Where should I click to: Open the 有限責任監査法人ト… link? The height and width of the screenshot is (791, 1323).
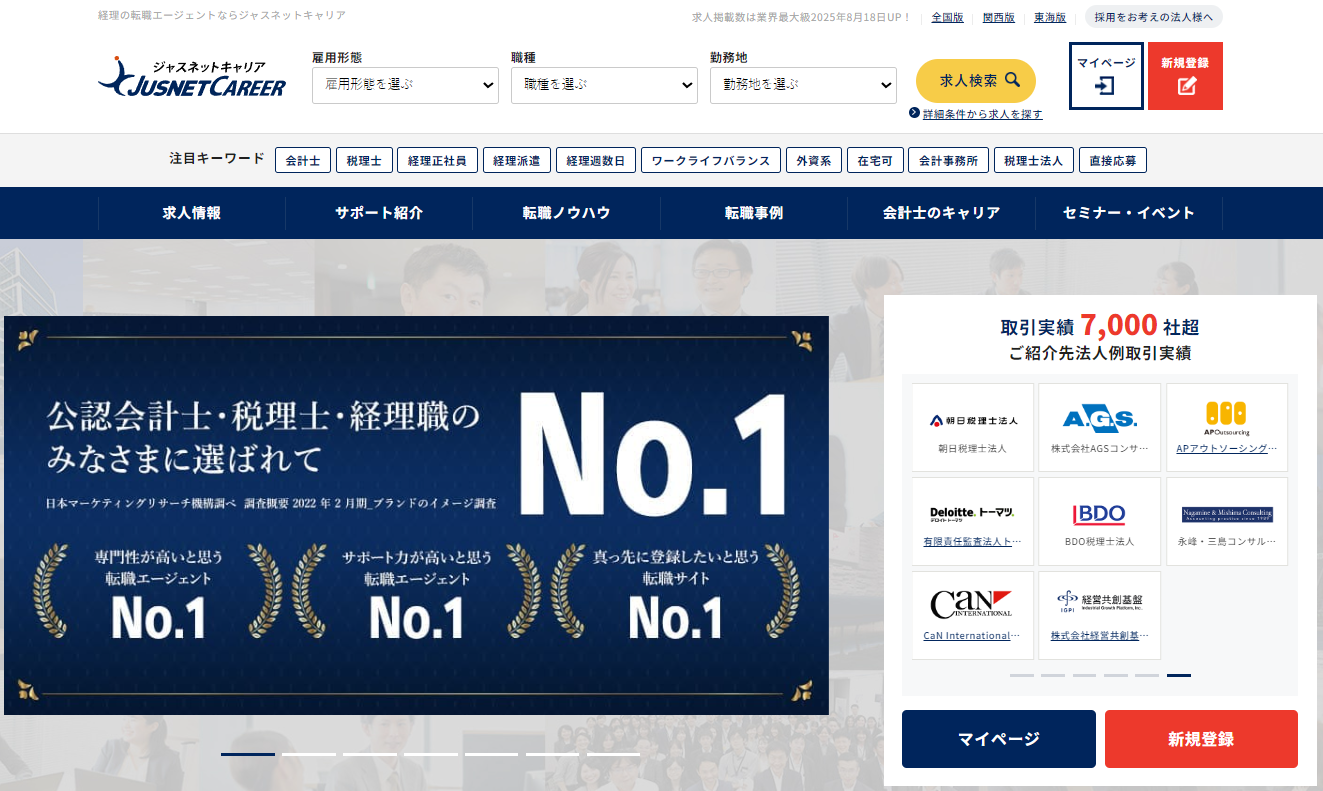click(972, 542)
